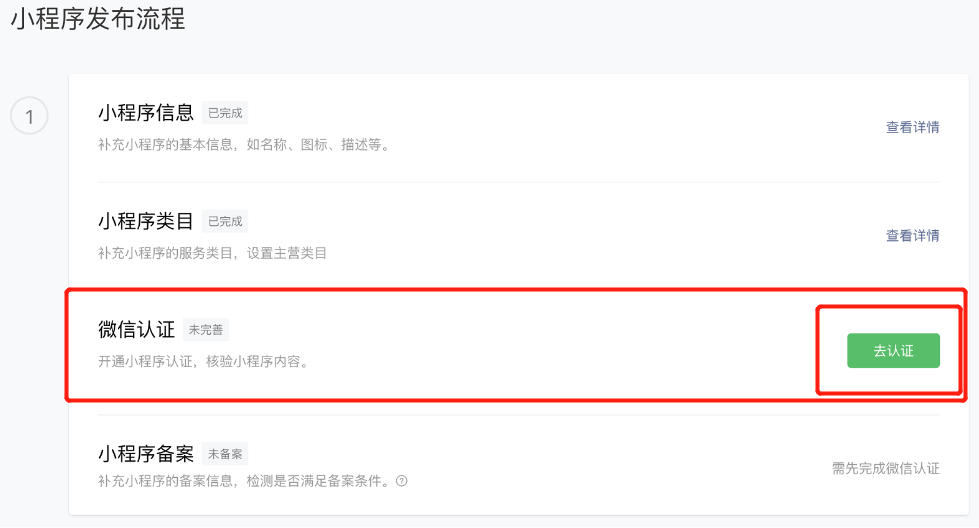Click the 小程序发布流程 page title
The height and width of the screenshot is (528, 979).
[98, 19]
